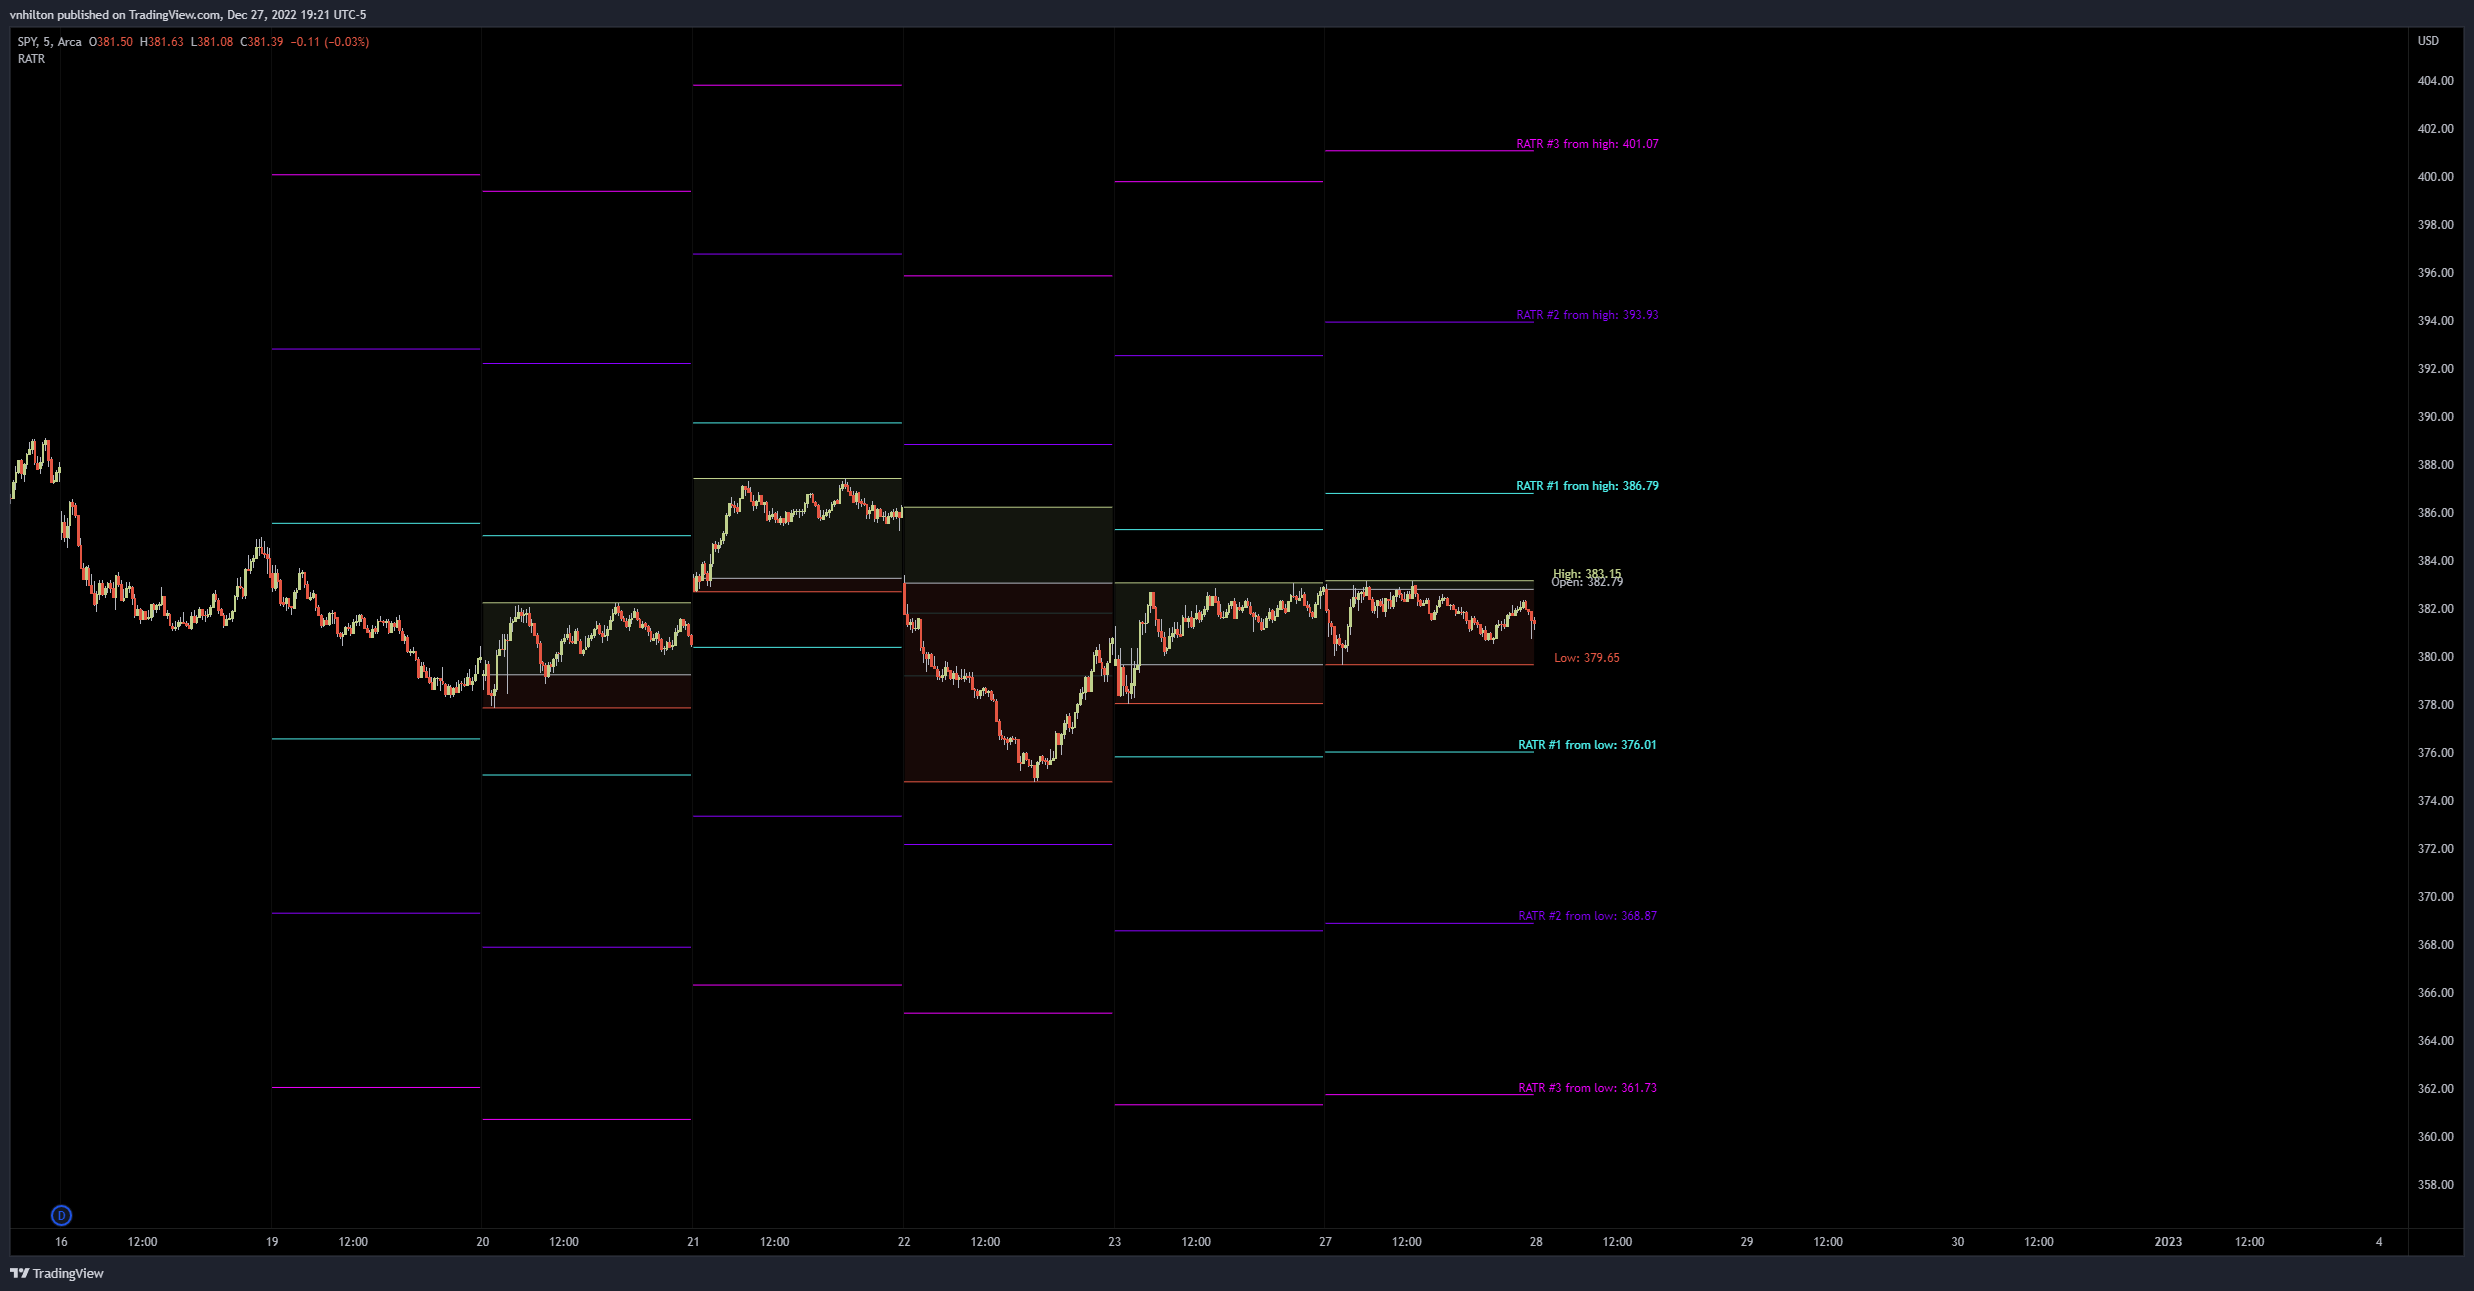Click the date 21 on time axis
Viewport: 2474px width, 1291px height.
tap(693, 1242)
